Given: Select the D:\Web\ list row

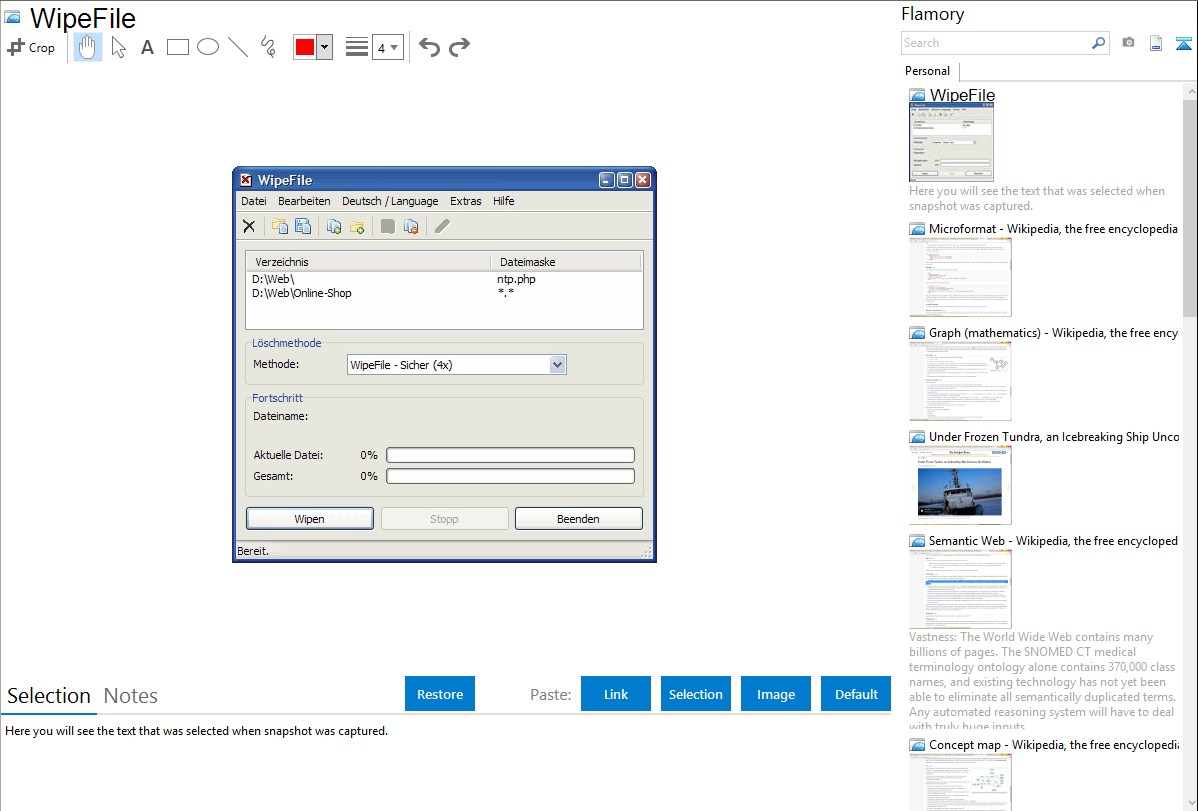Looking at the screenshot, I should tap(443, 279).
